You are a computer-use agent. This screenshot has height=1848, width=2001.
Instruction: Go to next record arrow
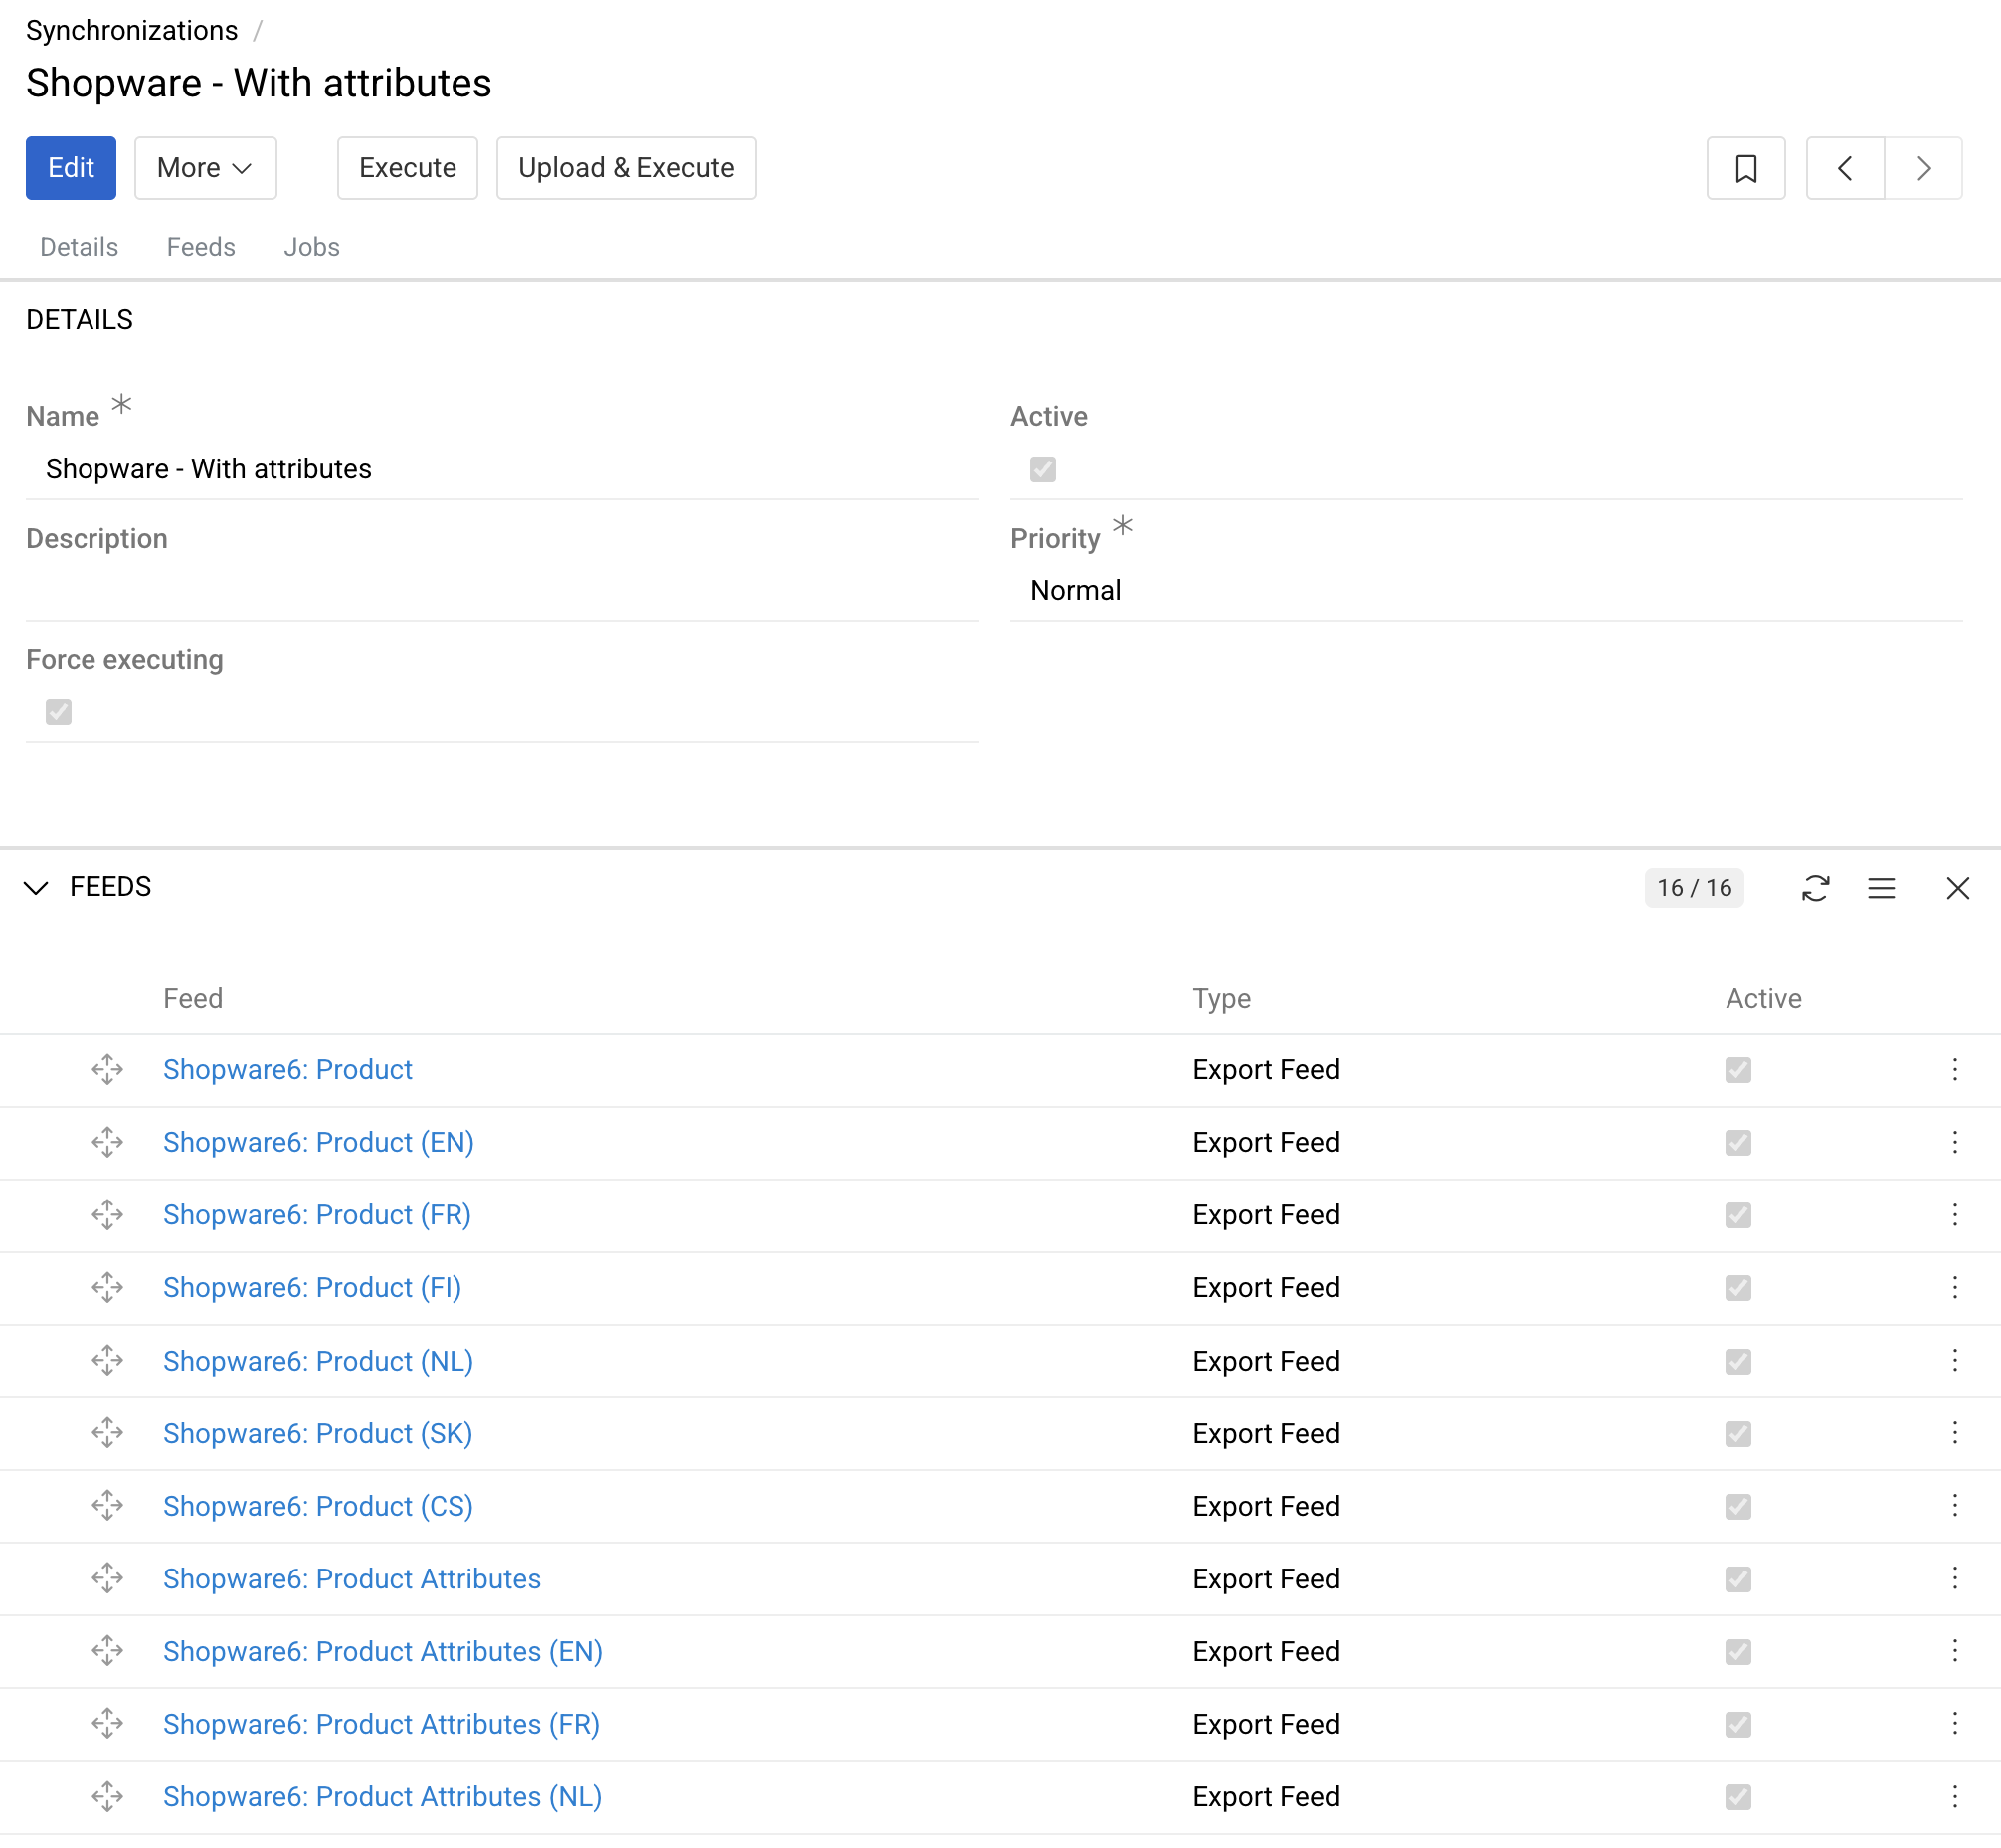1923,168
